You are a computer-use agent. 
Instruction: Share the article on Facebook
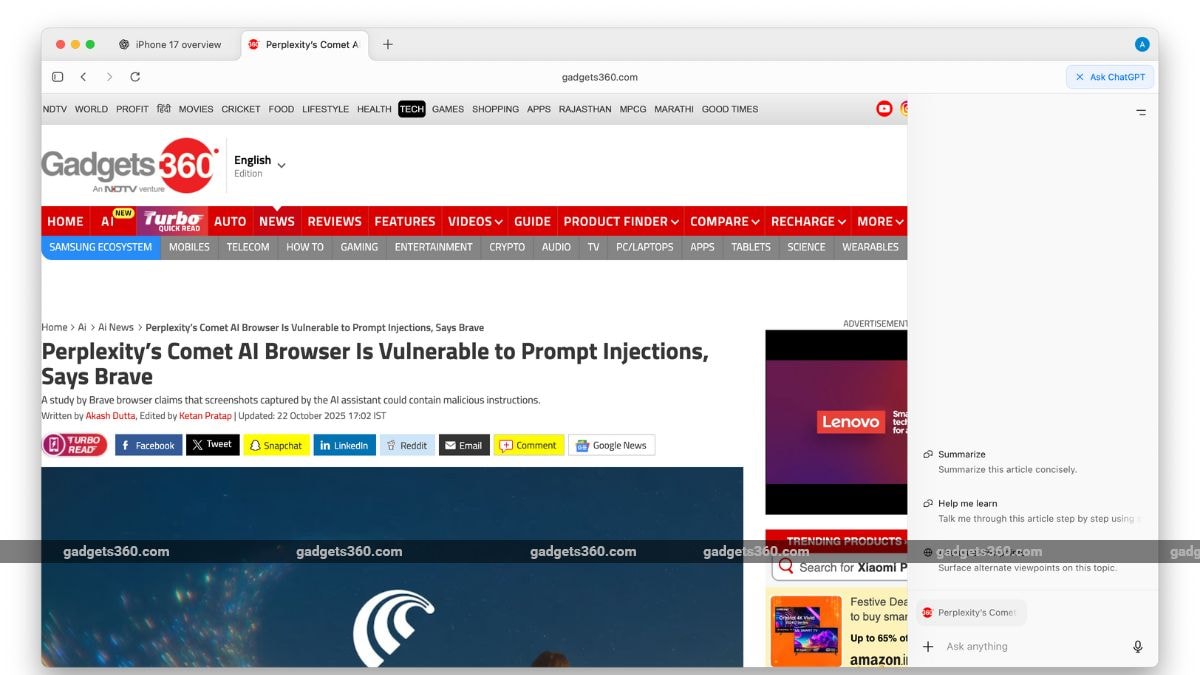148,445
